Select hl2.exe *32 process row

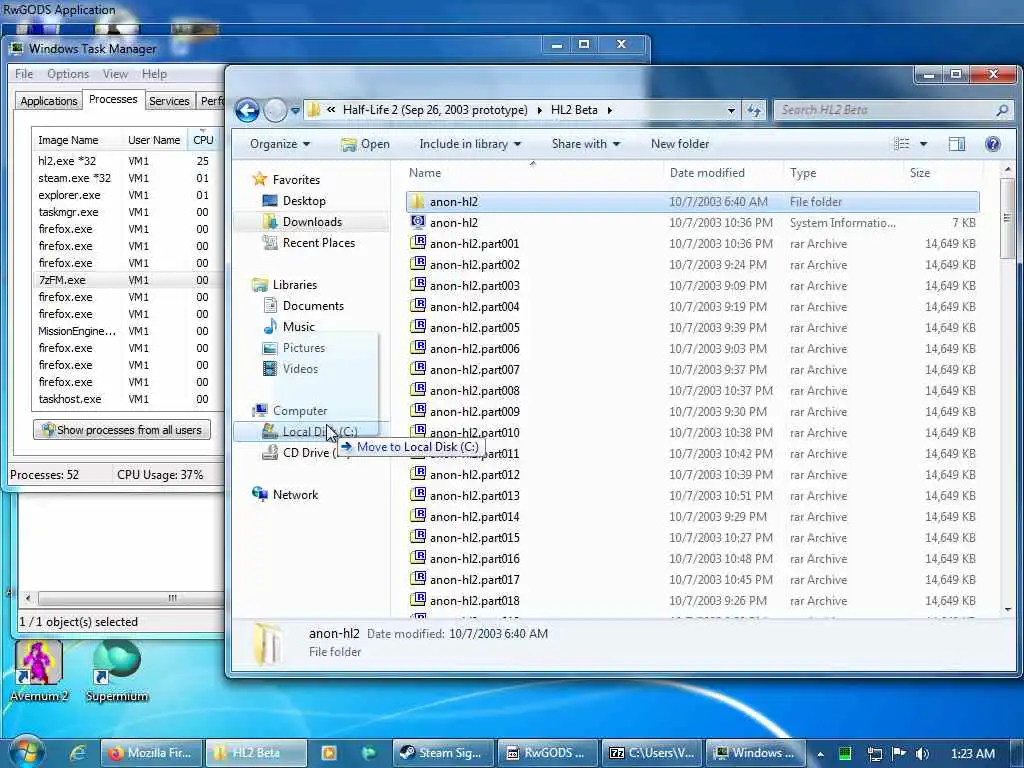[127, 161]
